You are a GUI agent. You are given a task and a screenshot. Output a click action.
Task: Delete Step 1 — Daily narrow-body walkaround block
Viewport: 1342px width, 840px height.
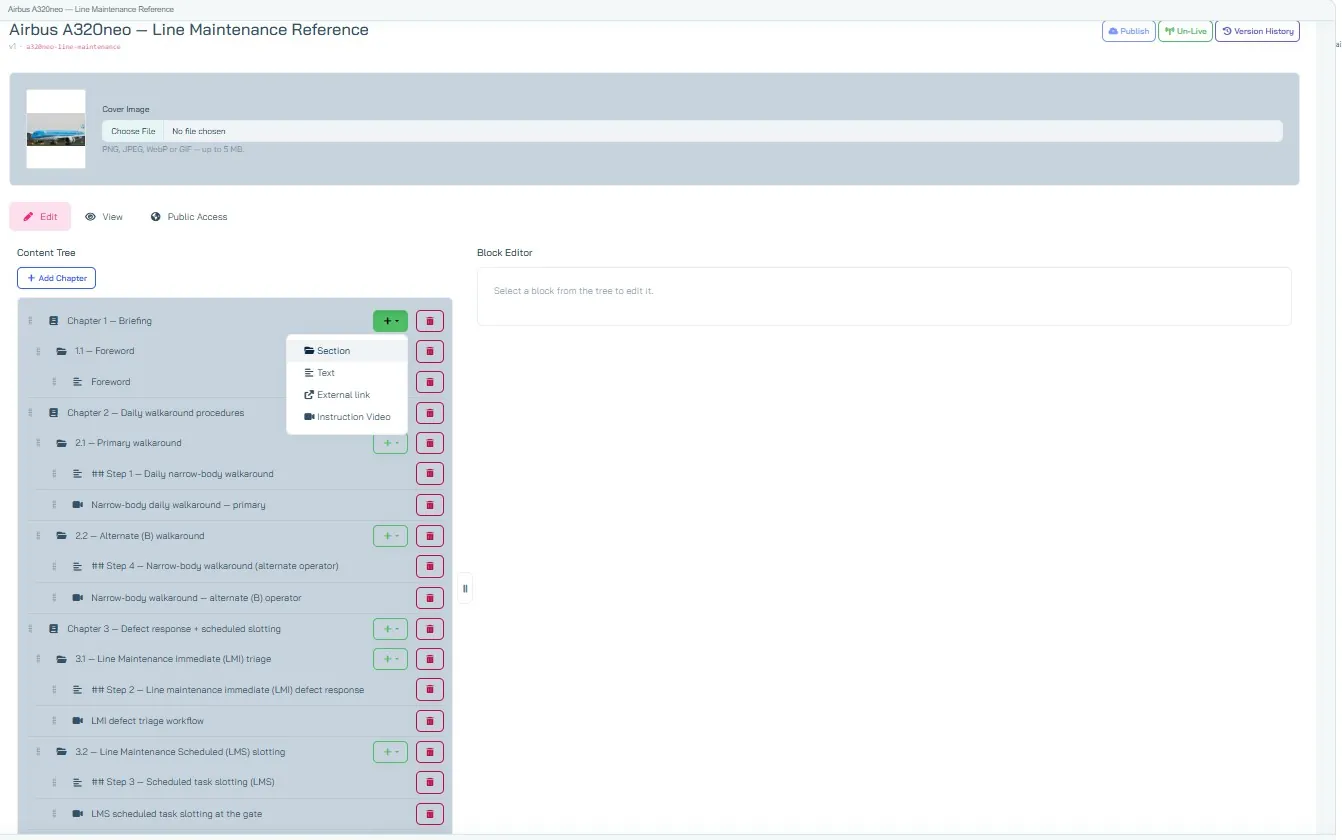click(x=430, y=474)
